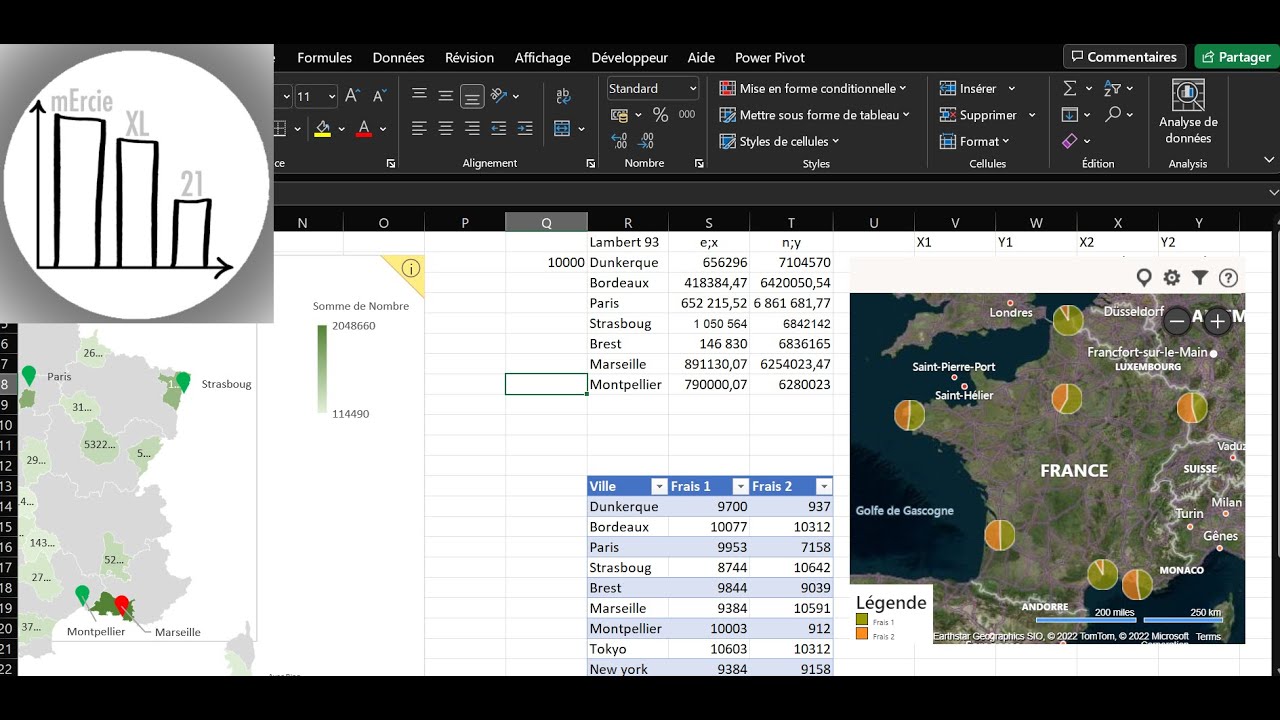The height and width of the screenshot is (720, 1280).
Task: Open the Format cells menu
Action: 974,142
